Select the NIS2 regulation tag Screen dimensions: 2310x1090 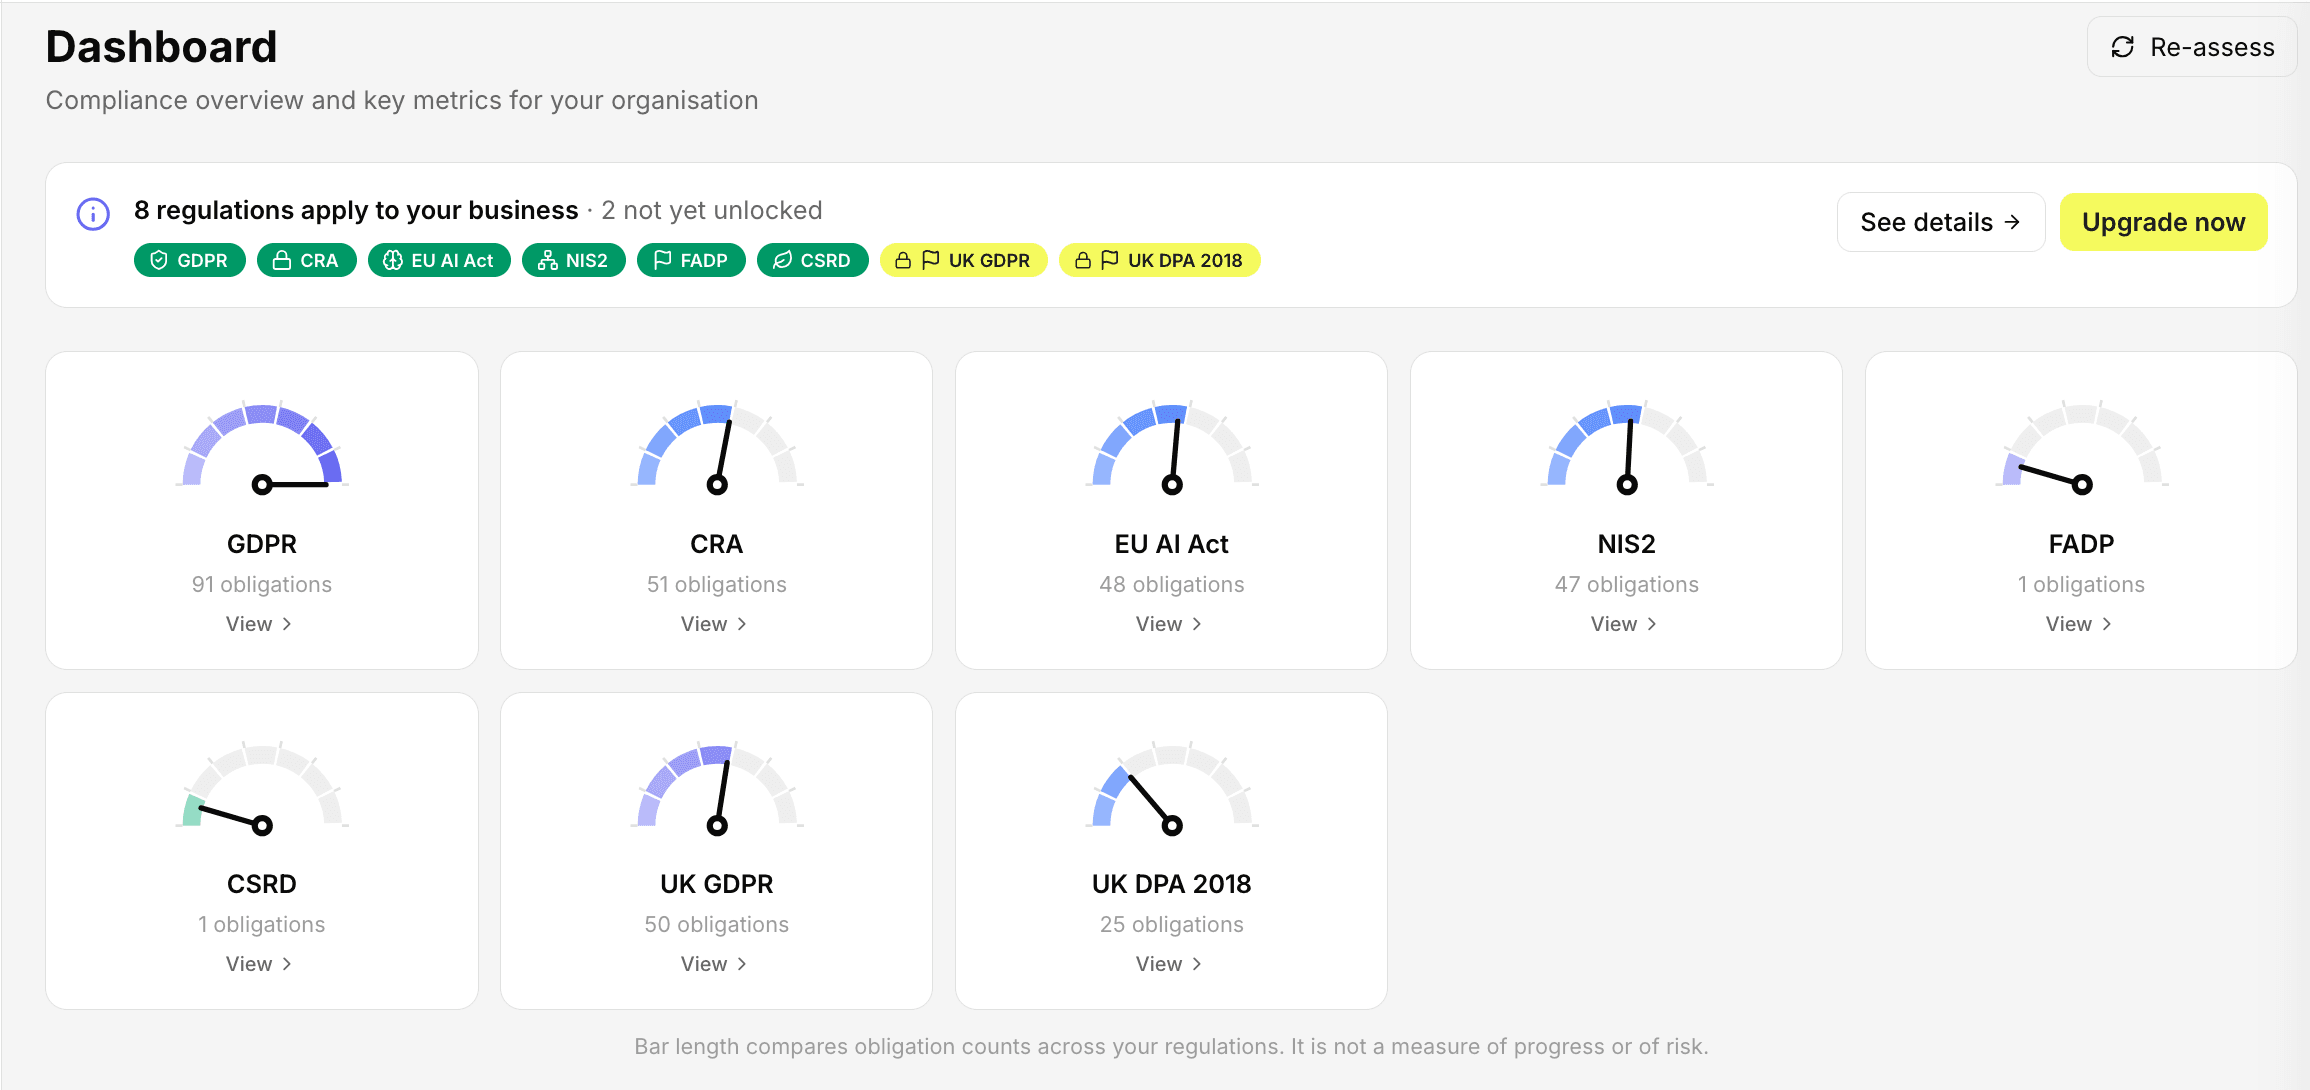tap(574, 260)
